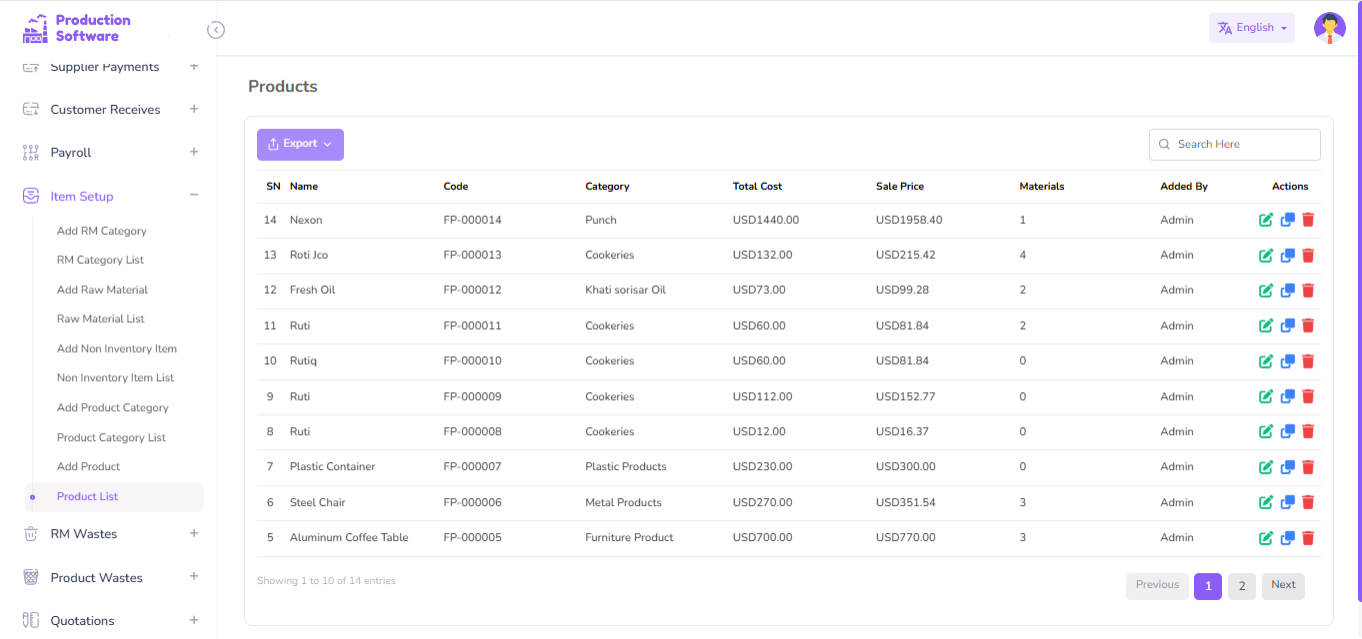Click inside the Search Here field
This screenshot has width=1362, height=639.
tap(1234, 144)
